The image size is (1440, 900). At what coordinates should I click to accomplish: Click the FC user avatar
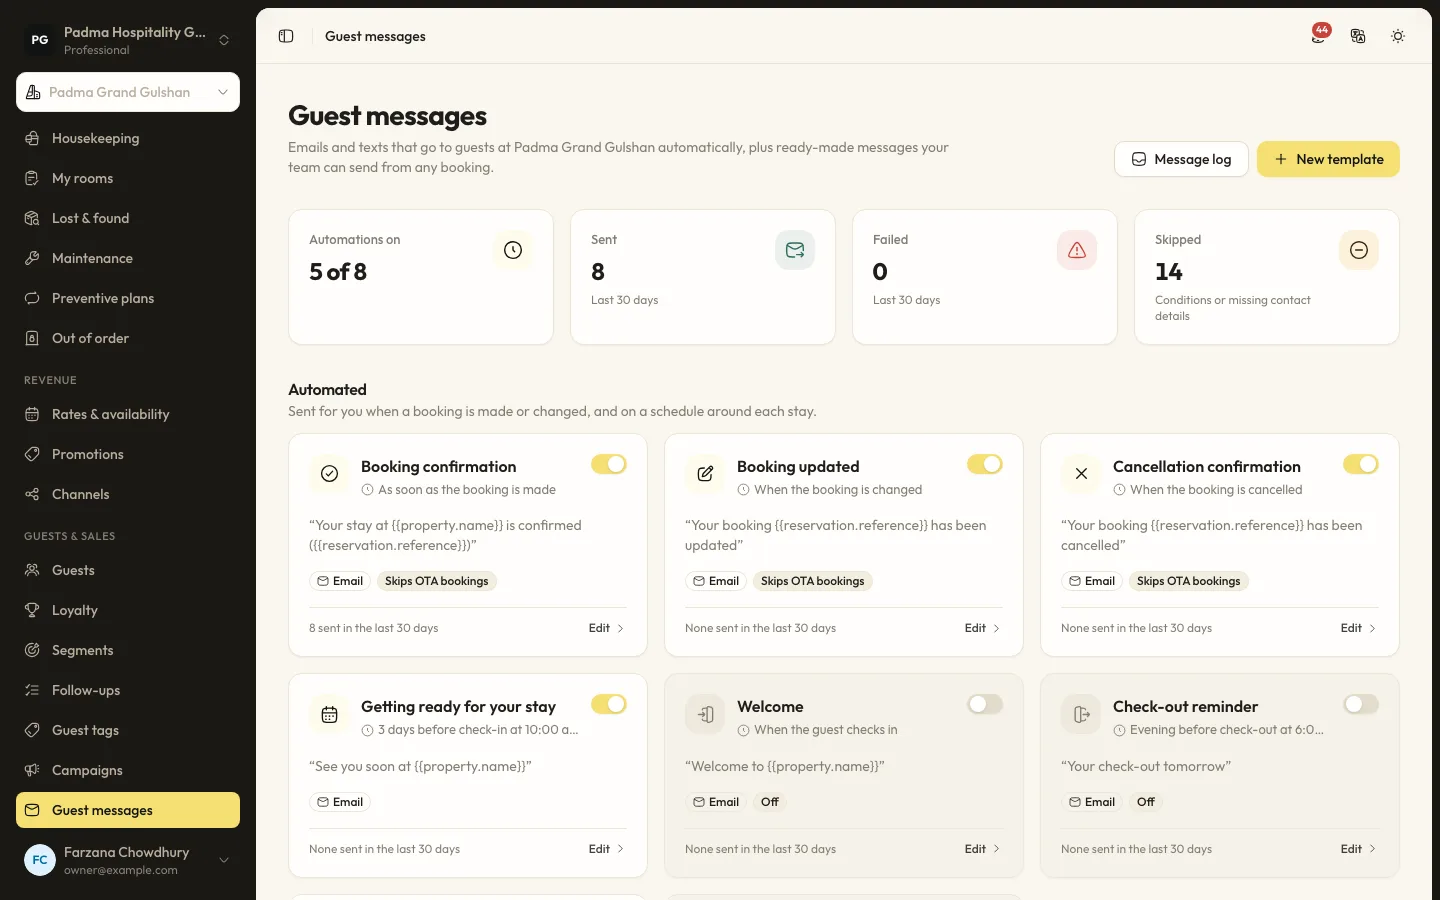tap(40, 860)
